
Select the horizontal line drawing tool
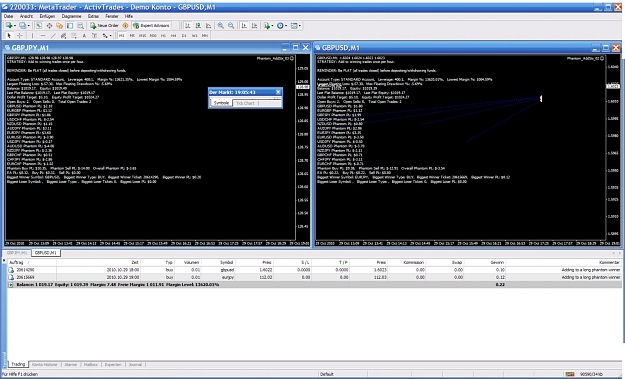click(x=43, y=35)
